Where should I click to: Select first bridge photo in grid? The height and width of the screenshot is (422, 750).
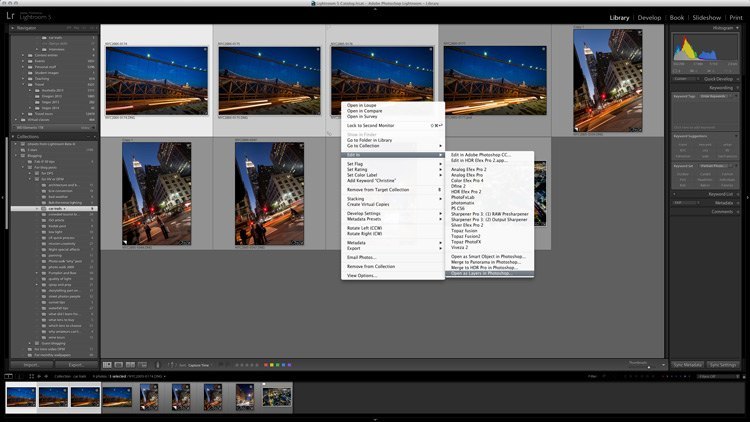tap(157, 81)
